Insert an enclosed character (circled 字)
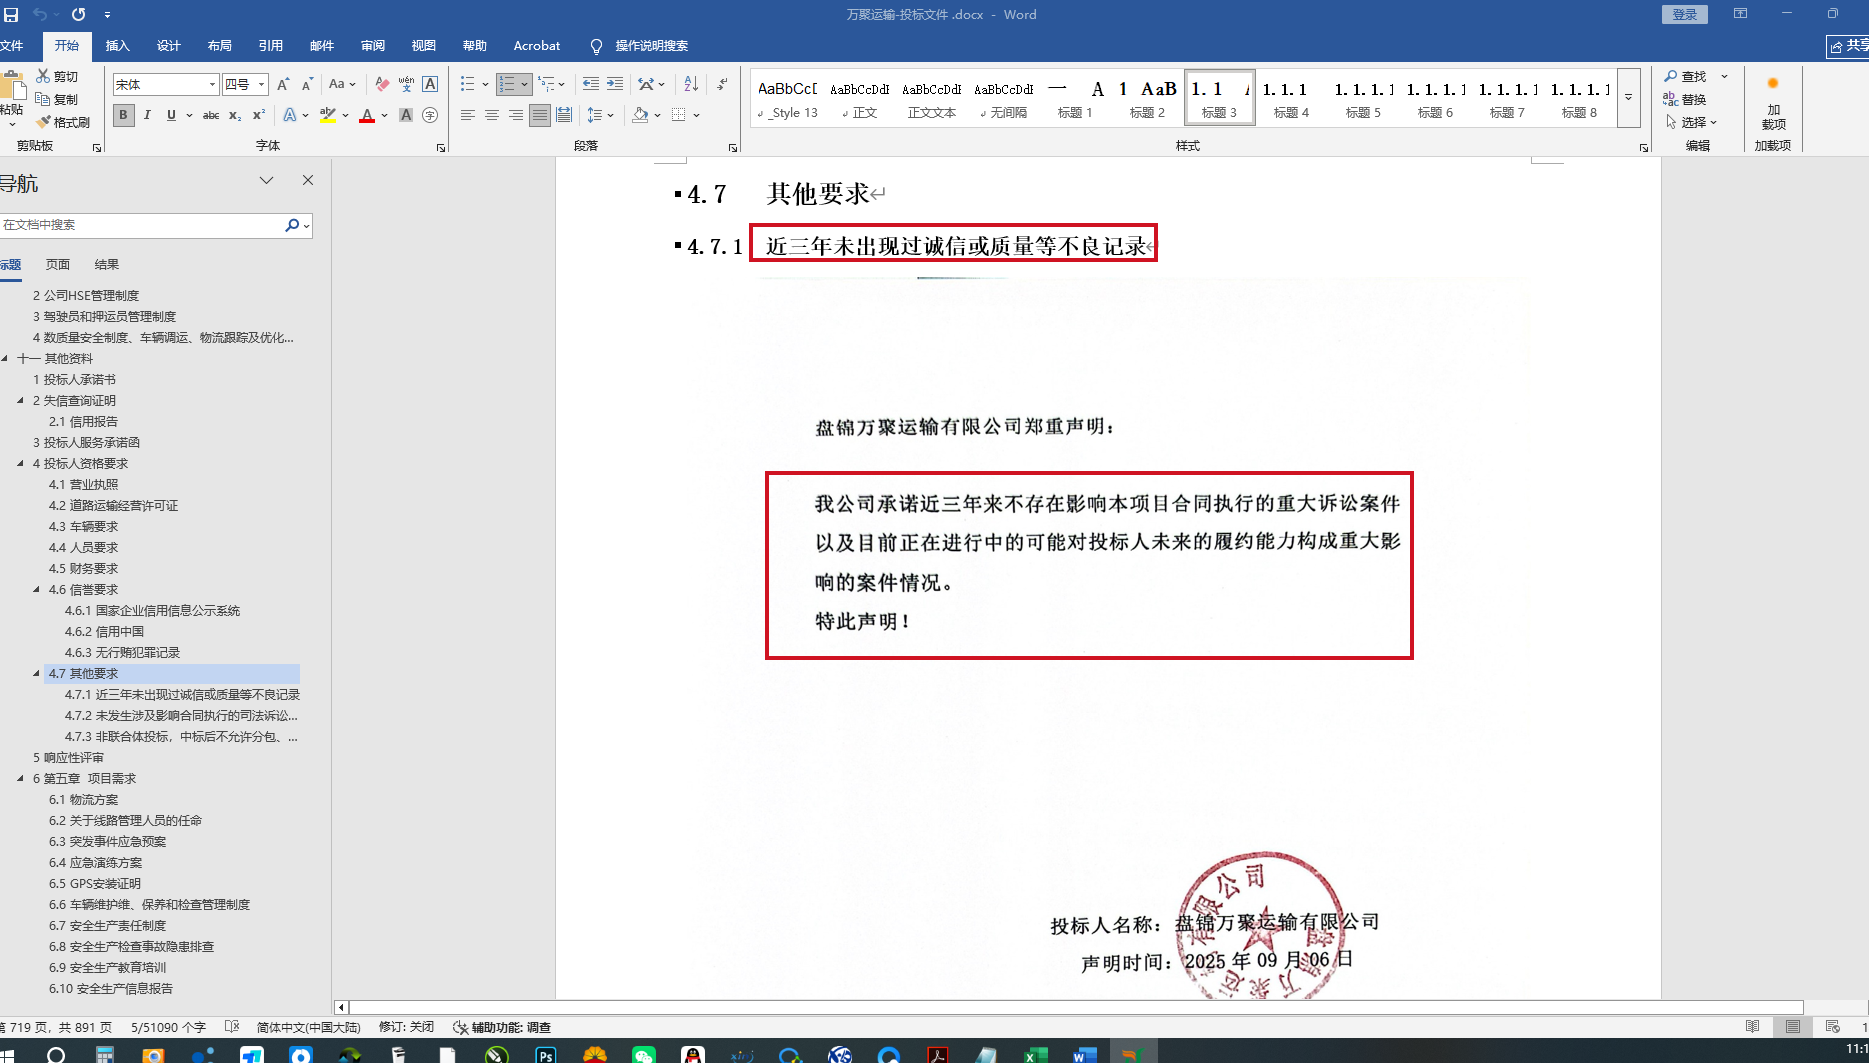Viewport: 1869px width, 1063px height. coord(430,116)
